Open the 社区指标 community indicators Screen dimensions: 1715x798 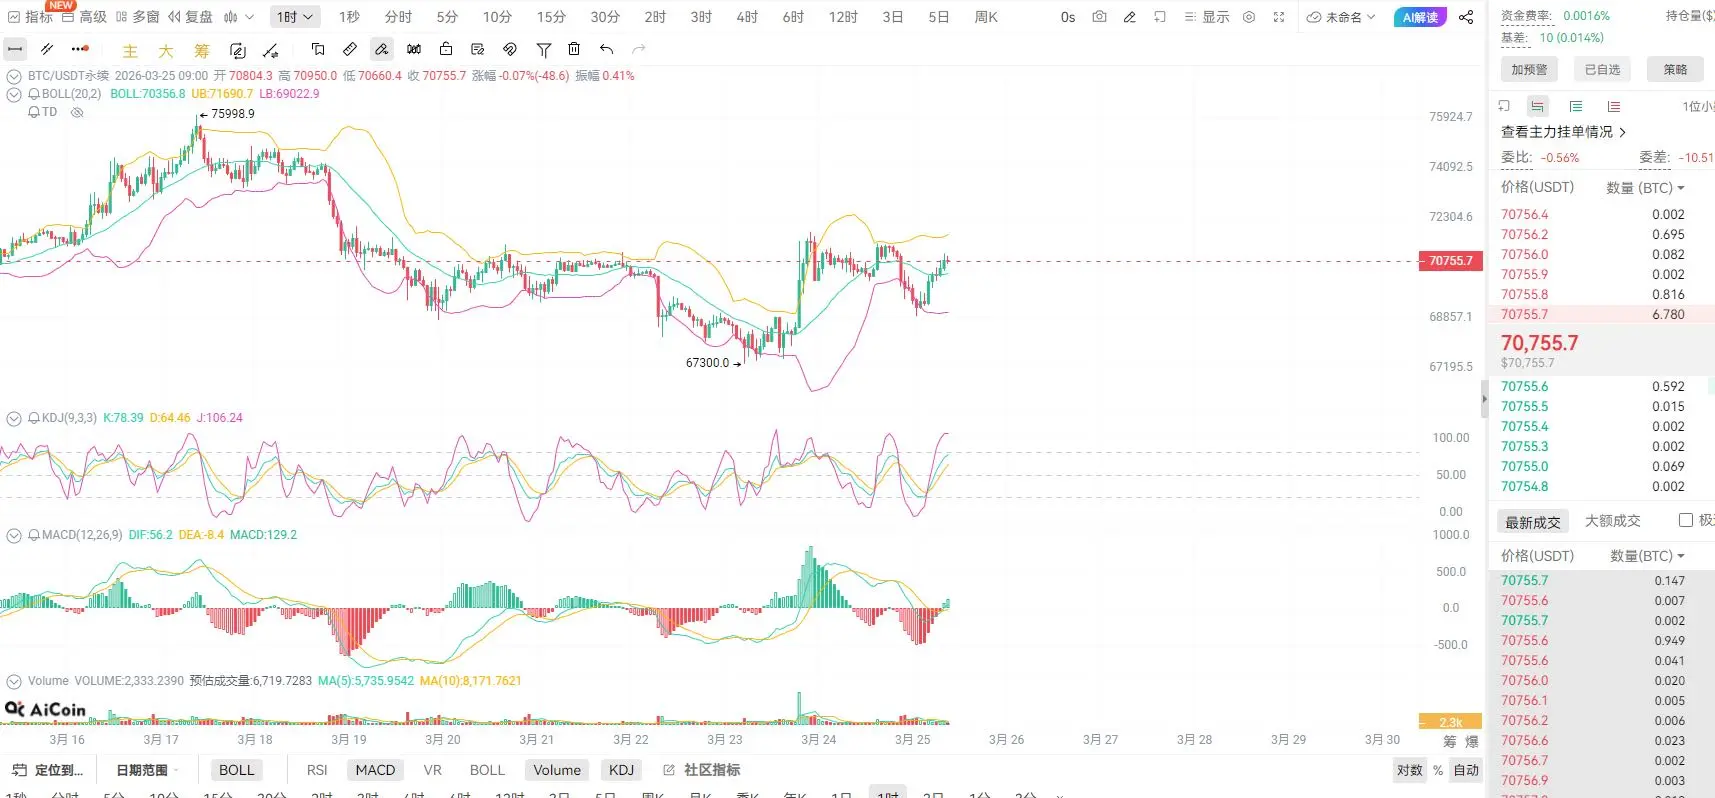702,770
